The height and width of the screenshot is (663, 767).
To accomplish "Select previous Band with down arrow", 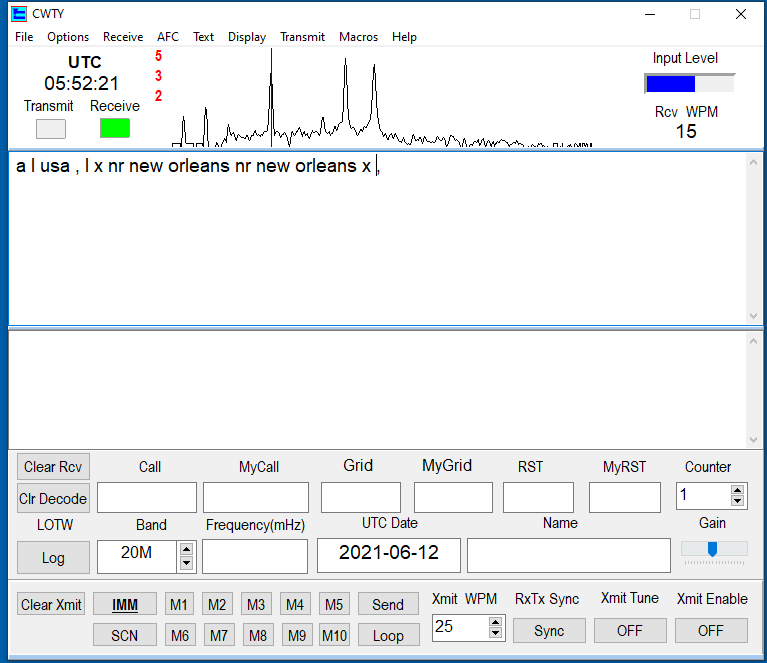I will point(186,563).
